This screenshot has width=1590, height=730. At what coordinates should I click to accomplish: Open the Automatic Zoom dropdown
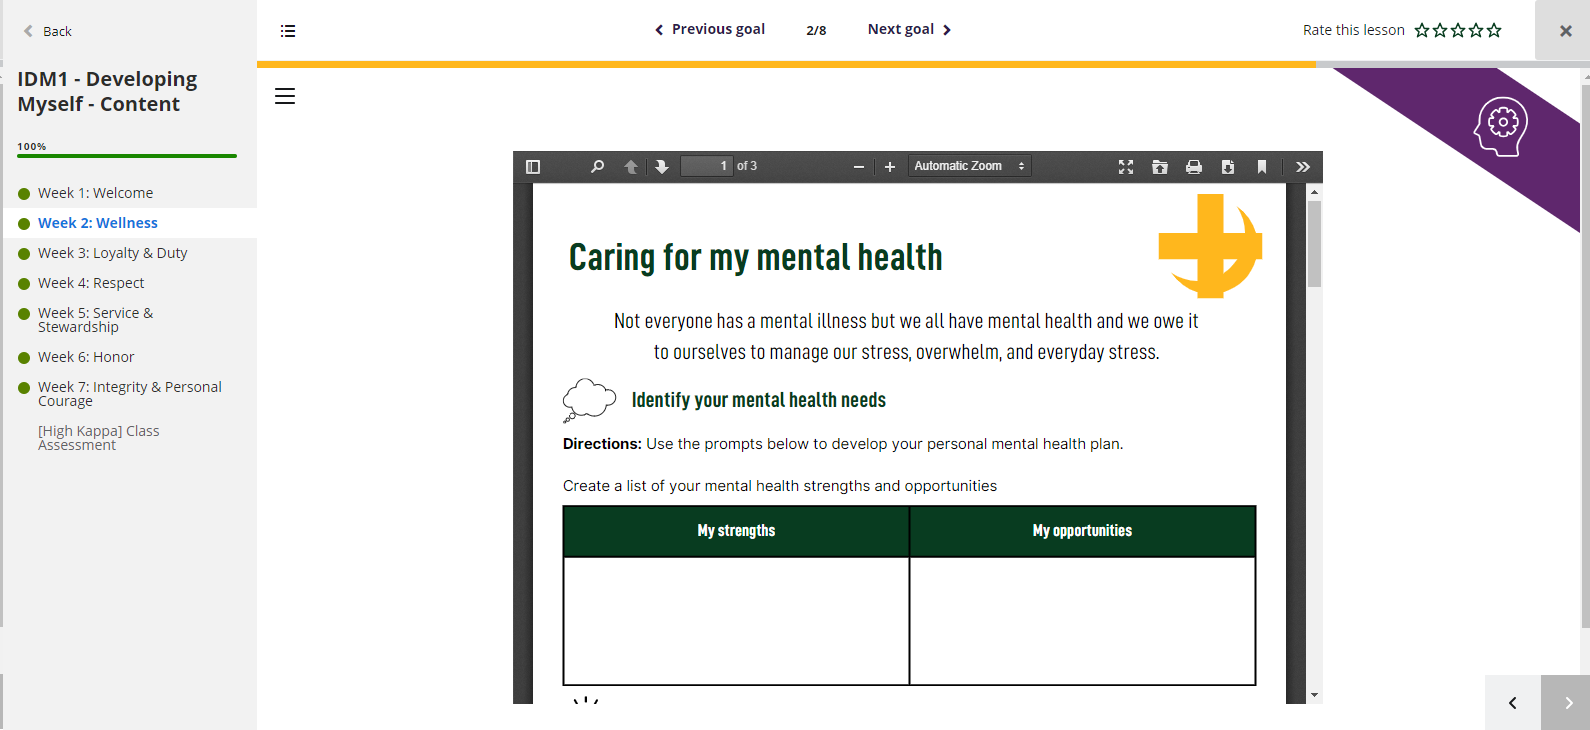pyautogui.click(x=968, y=166)
